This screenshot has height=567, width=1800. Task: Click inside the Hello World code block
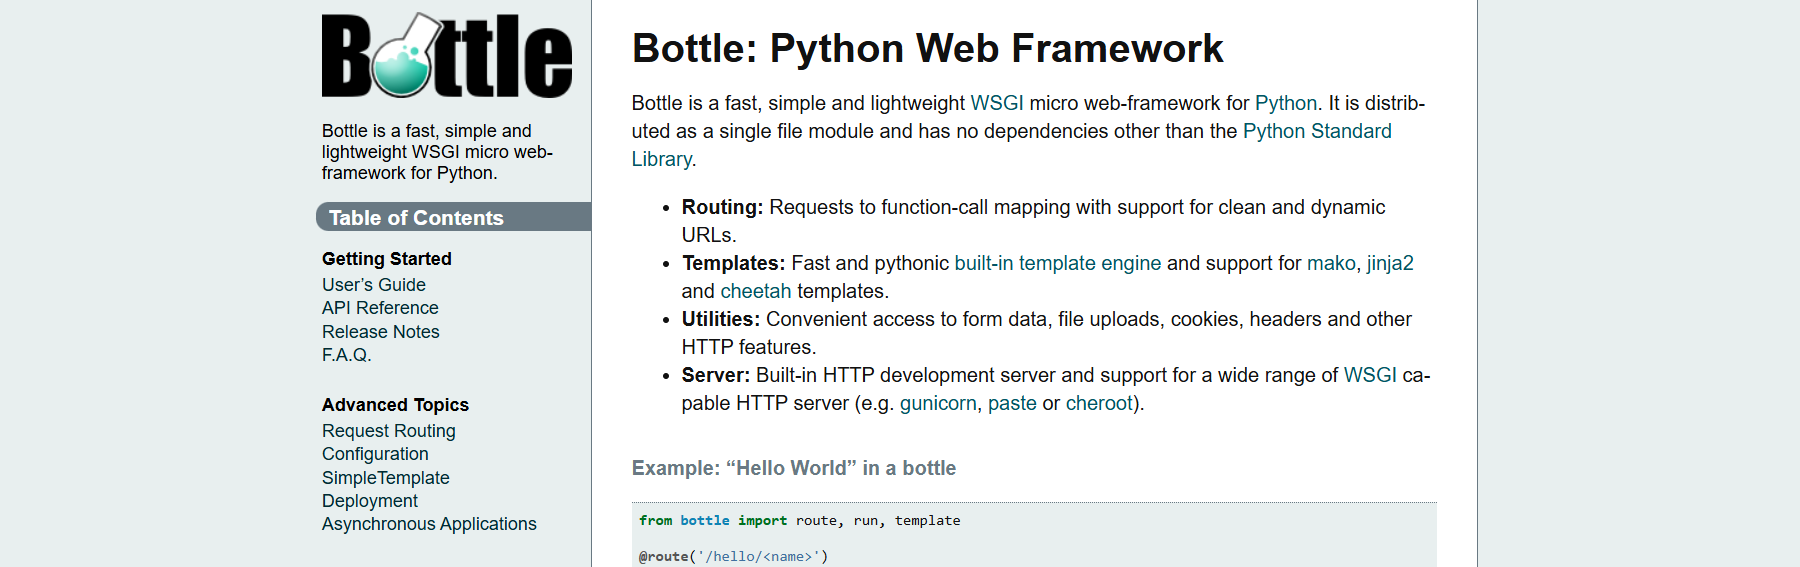point(1033,538)
